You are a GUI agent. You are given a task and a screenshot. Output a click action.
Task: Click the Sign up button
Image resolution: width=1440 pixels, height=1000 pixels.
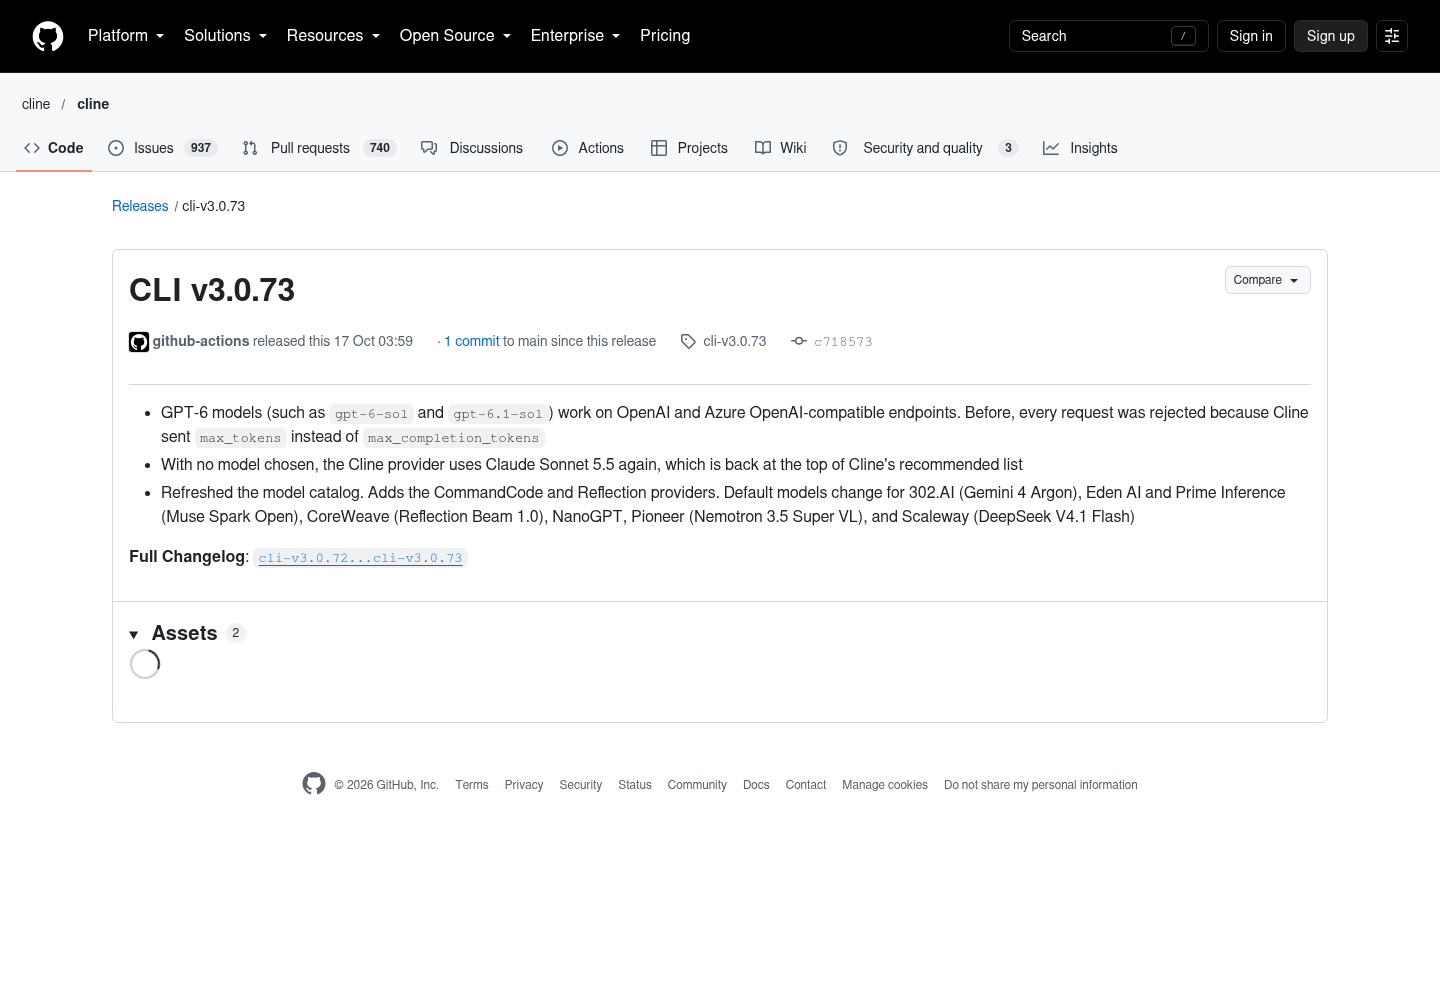(1331, 36)
